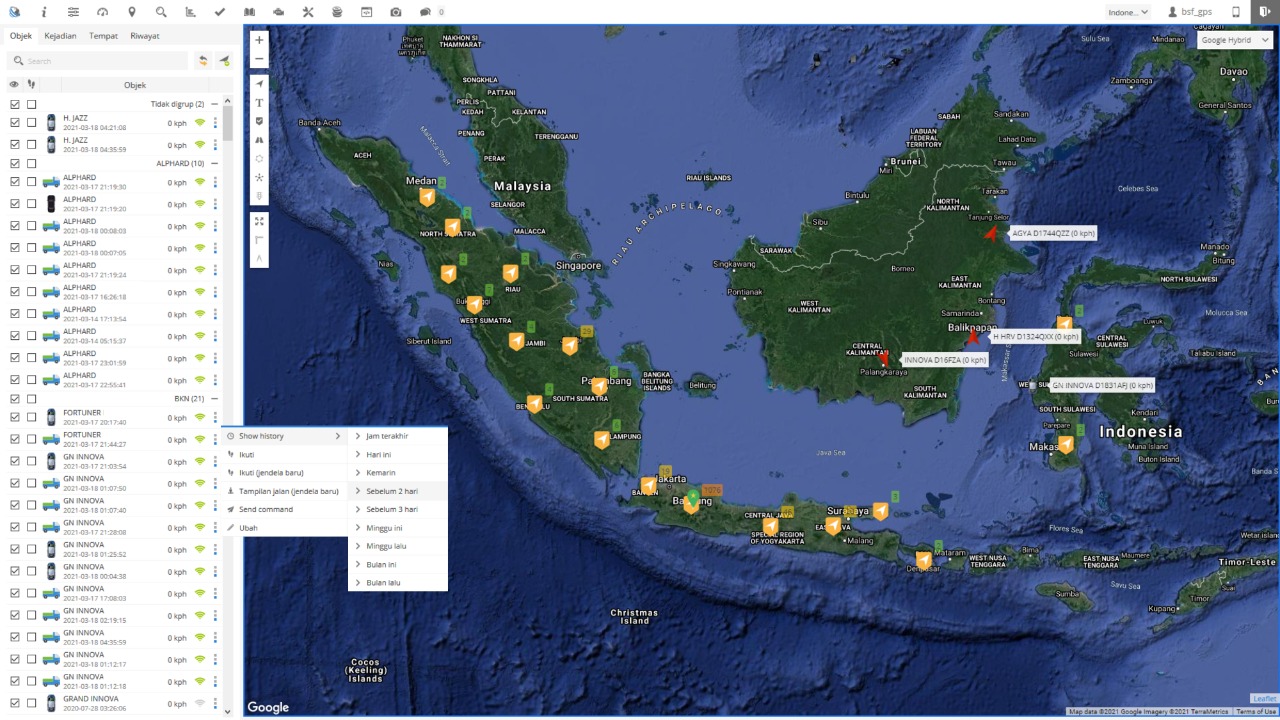Zoom in on the map

coord(259,40)
